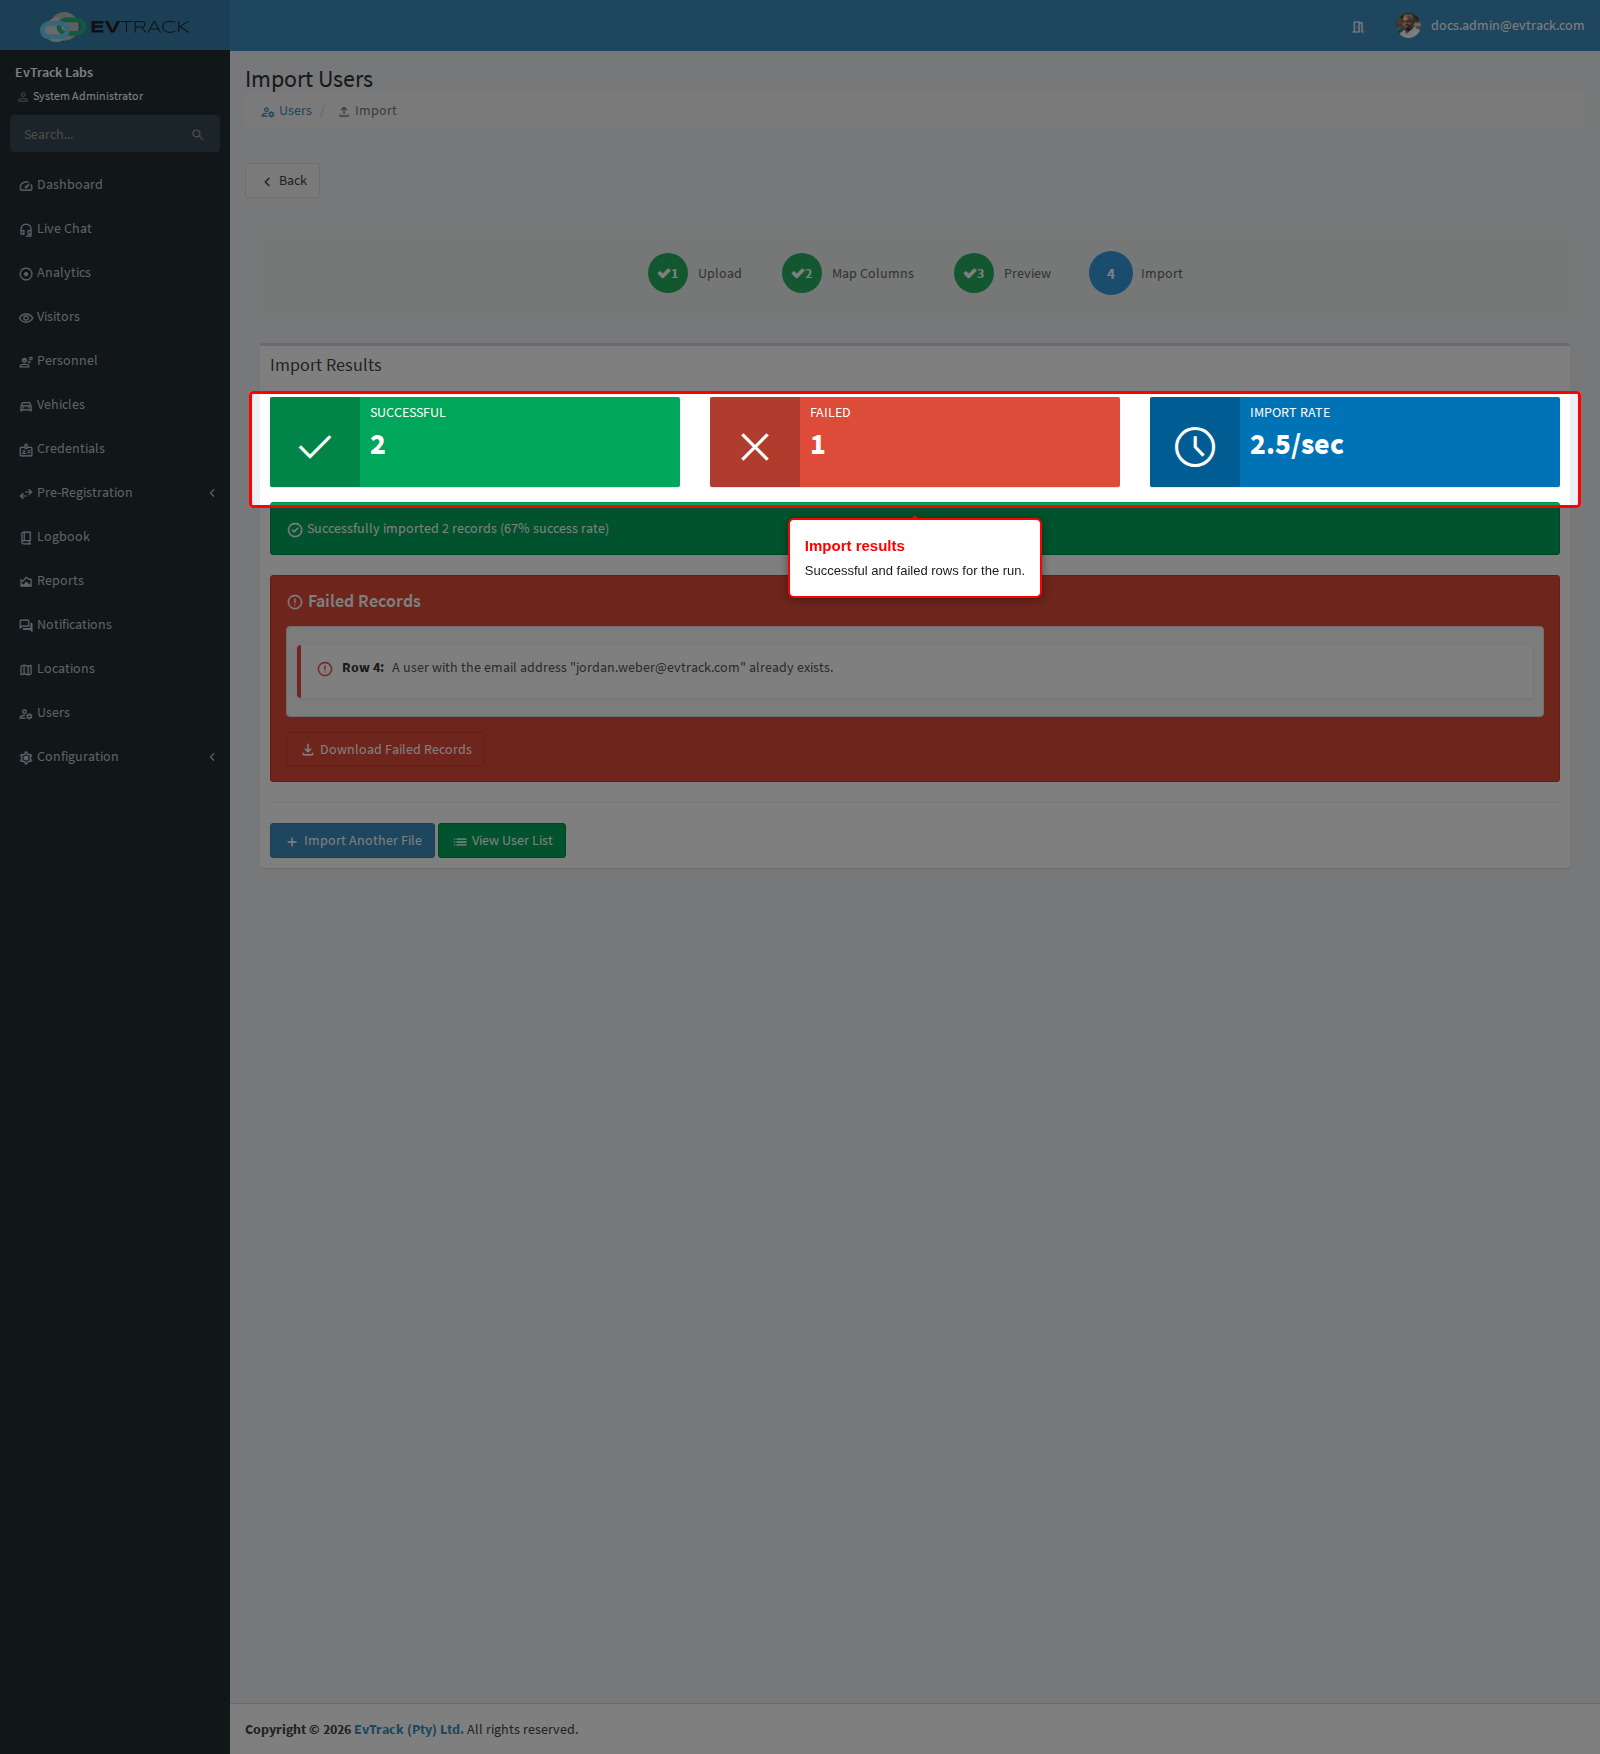
Task: Click the docs.admin@evtrack.com account name
Action: [1507, 26]
